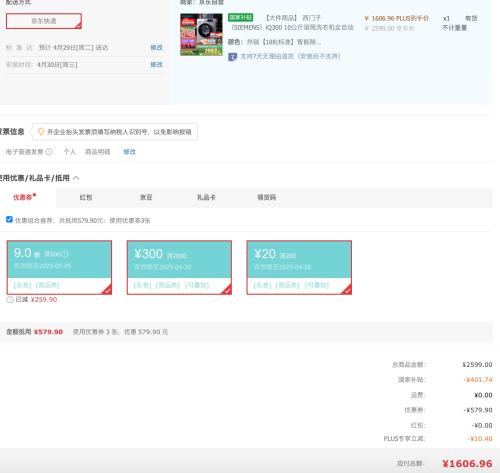Uncheck the 优惠组合推荐 checkbox
This screenshot has width=500, height=473.
9,219
